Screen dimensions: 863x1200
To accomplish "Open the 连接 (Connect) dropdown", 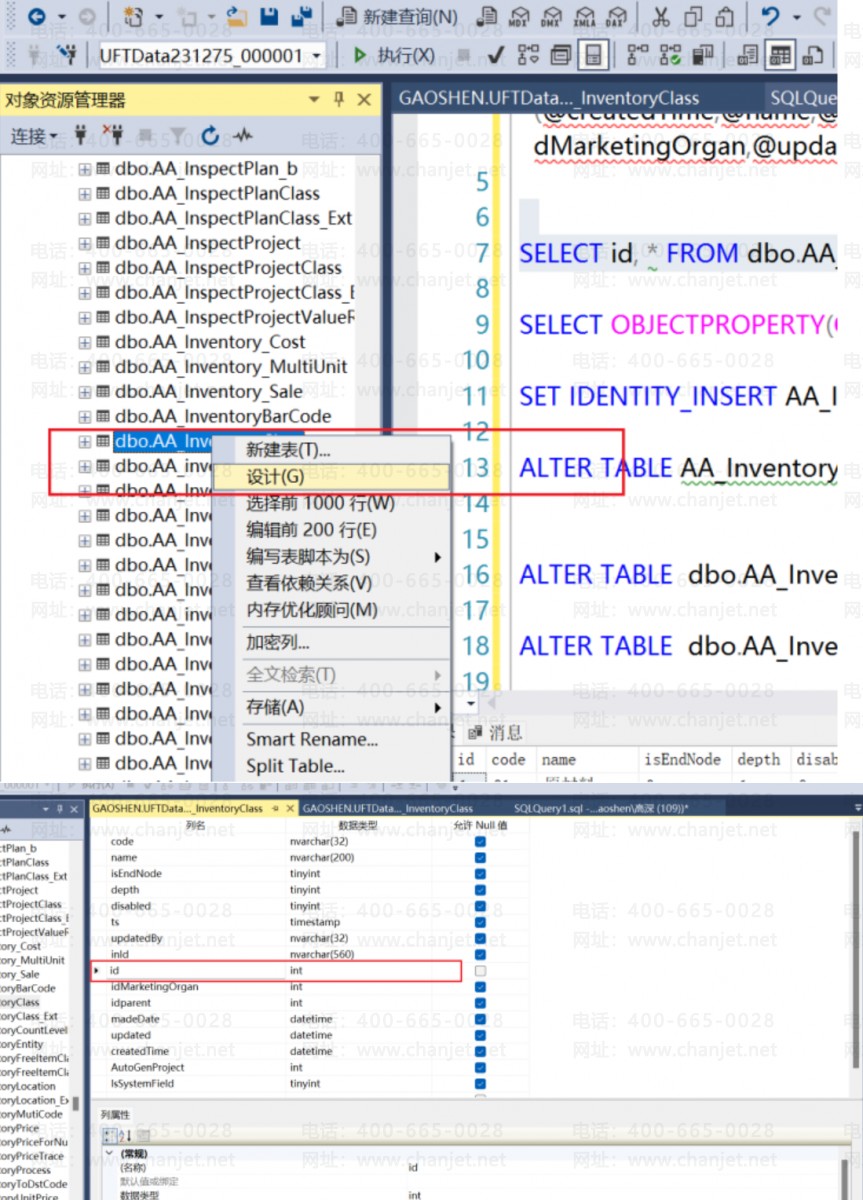I will [x=34, y=136].
